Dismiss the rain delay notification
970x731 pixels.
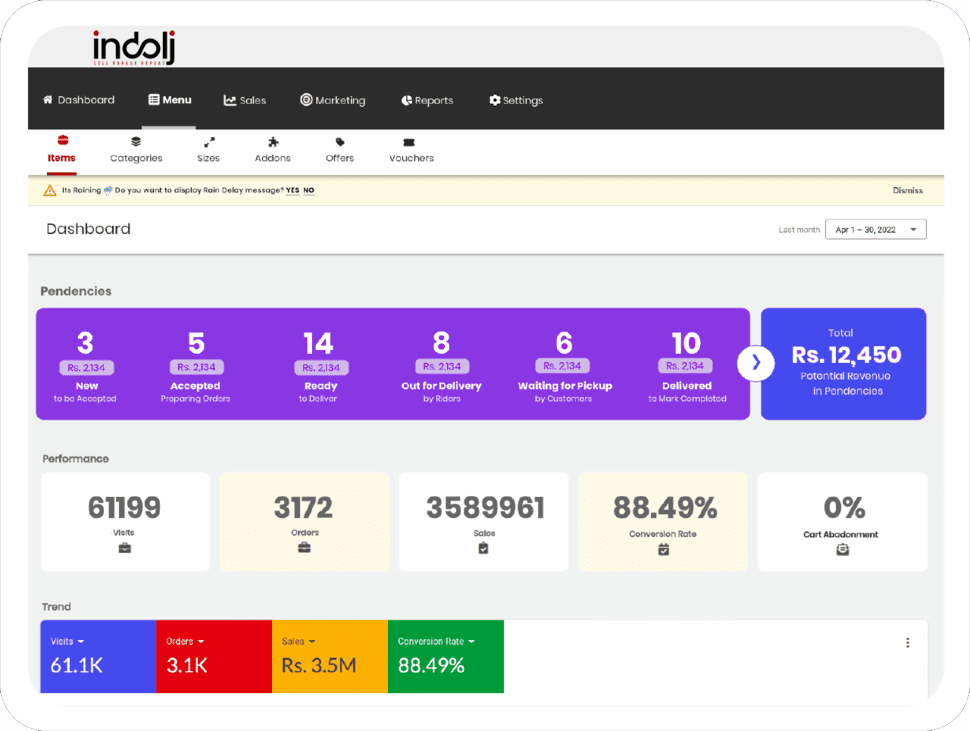[x=906, y=189]
